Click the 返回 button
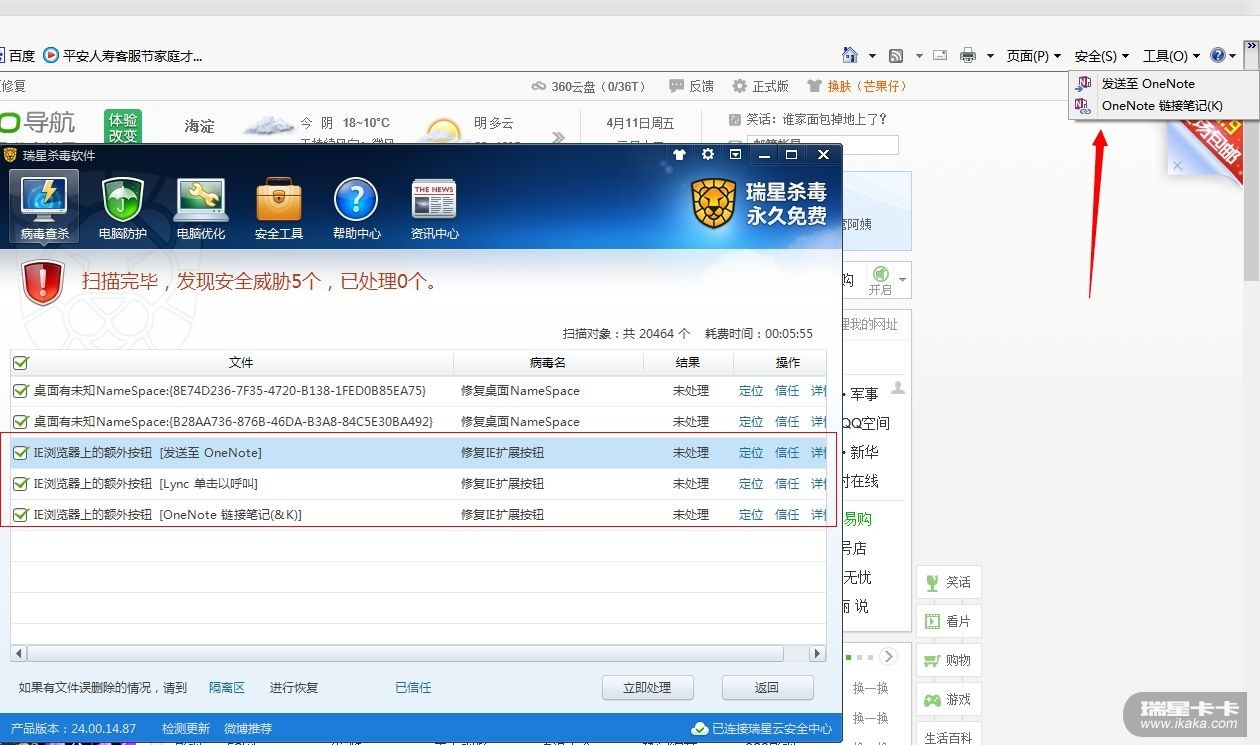Image resolution: width=1260 pixels, height=745 pixels. (x=767, y=688)
